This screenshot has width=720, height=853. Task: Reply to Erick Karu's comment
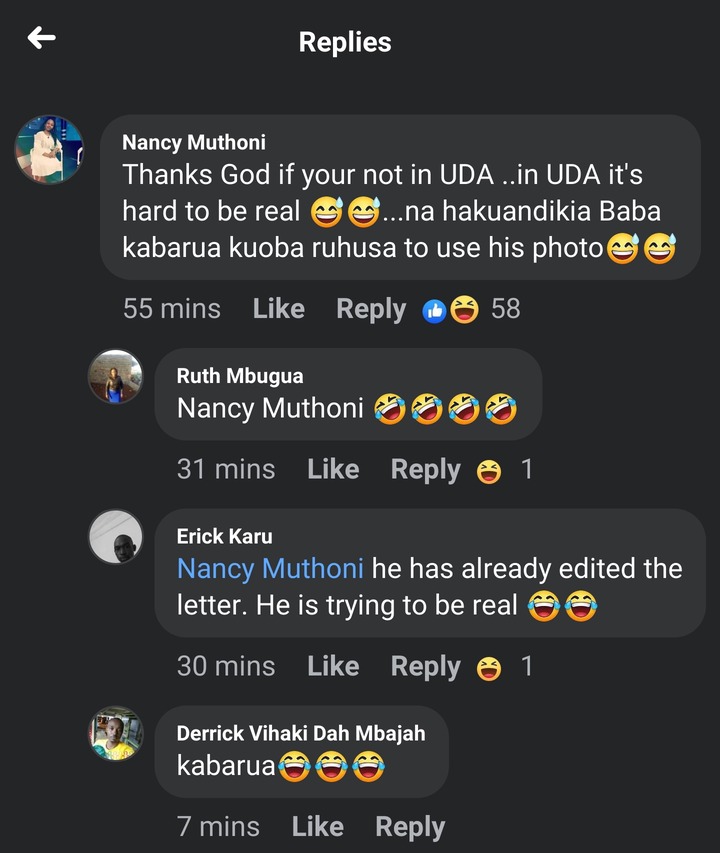point(425,667)
